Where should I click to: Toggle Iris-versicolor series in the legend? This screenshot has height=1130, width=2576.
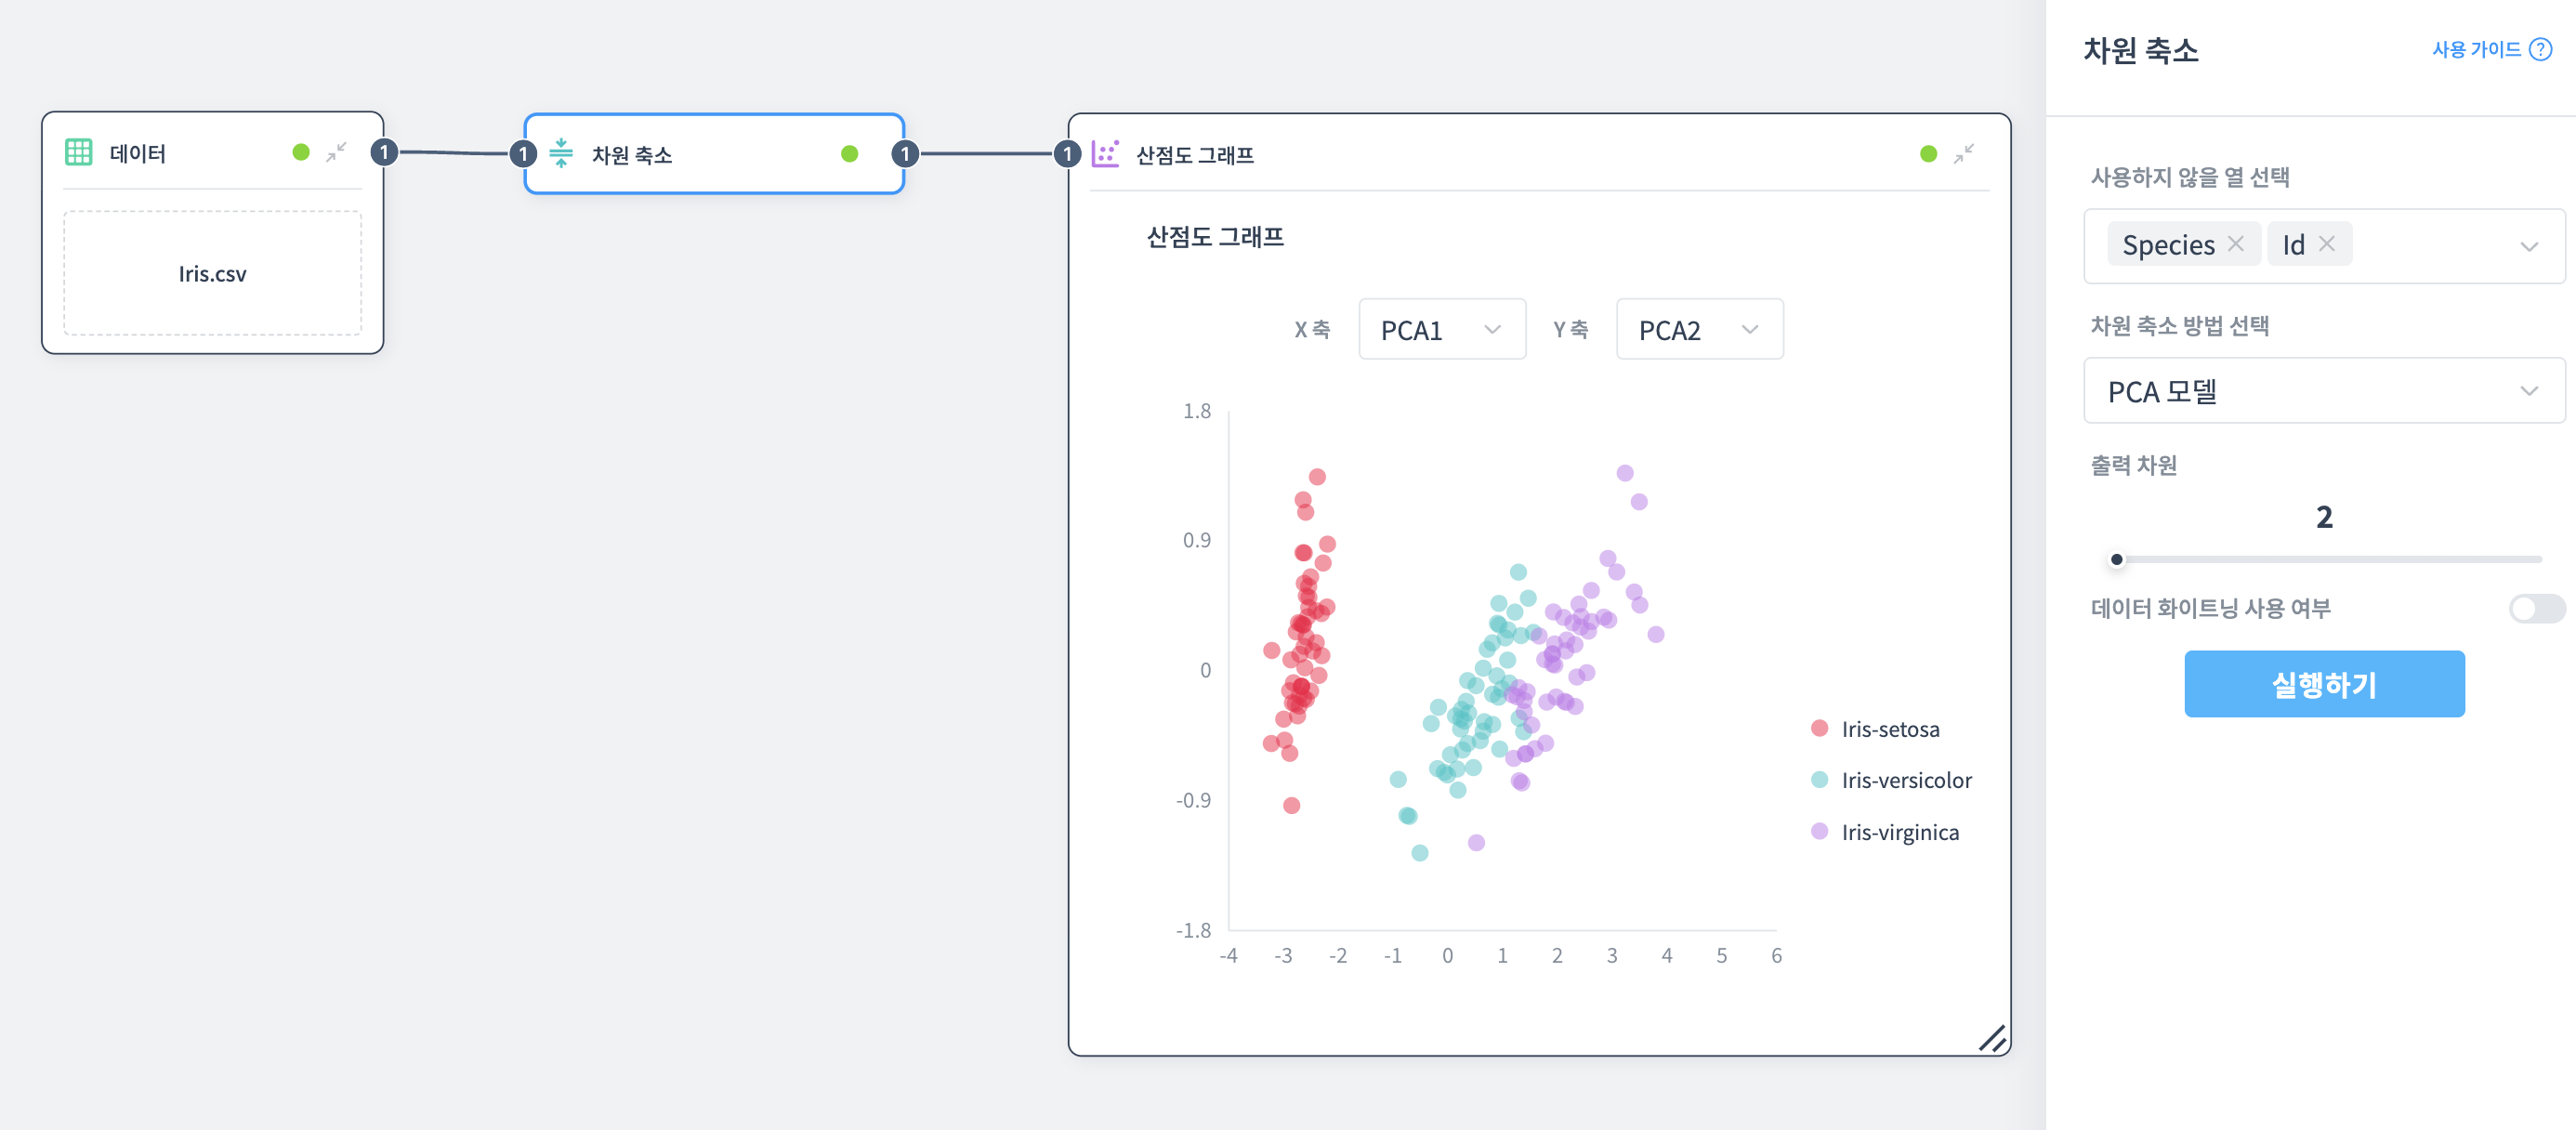(x=1892, y=780)
